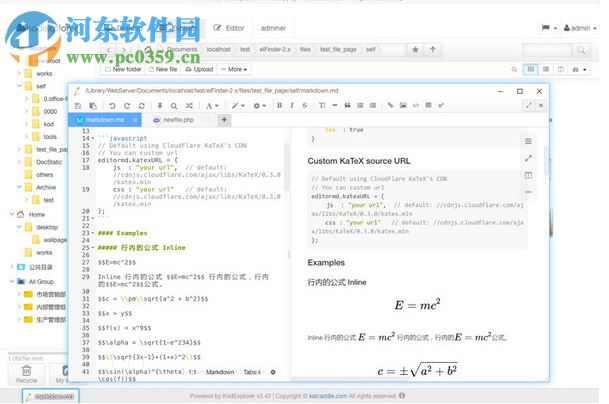
Task: Close the markdown.md tab
Action: point(135,120)
